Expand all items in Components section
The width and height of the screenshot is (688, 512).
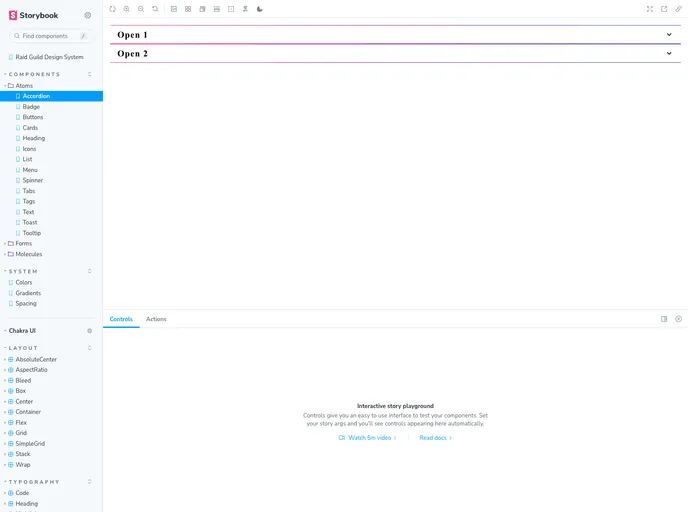click(90, 74)
